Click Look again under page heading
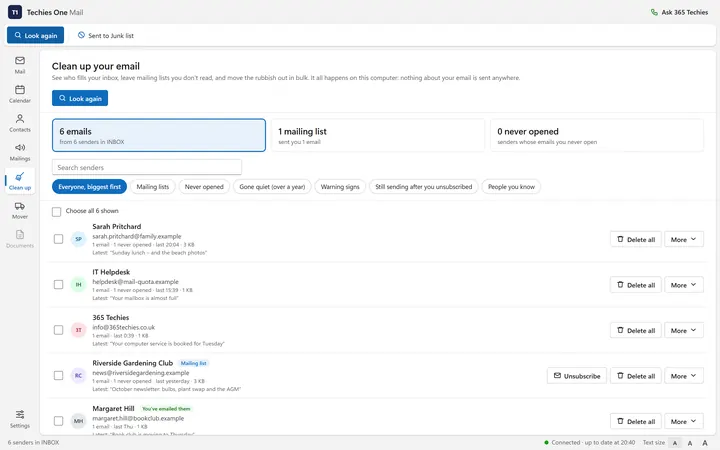Screen dimensions: 720x450 80,98
